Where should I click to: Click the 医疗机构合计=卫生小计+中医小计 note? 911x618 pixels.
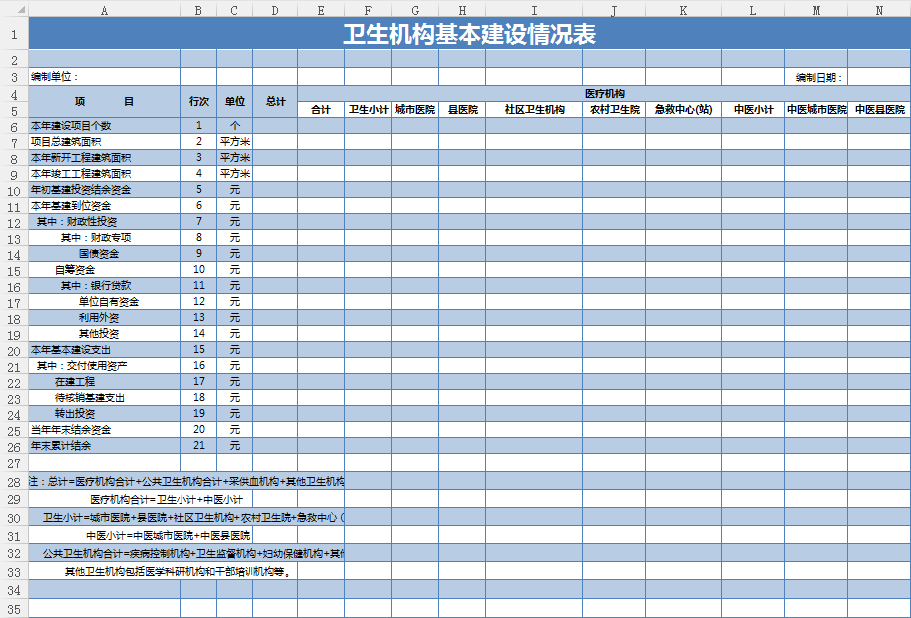point(166,499)
